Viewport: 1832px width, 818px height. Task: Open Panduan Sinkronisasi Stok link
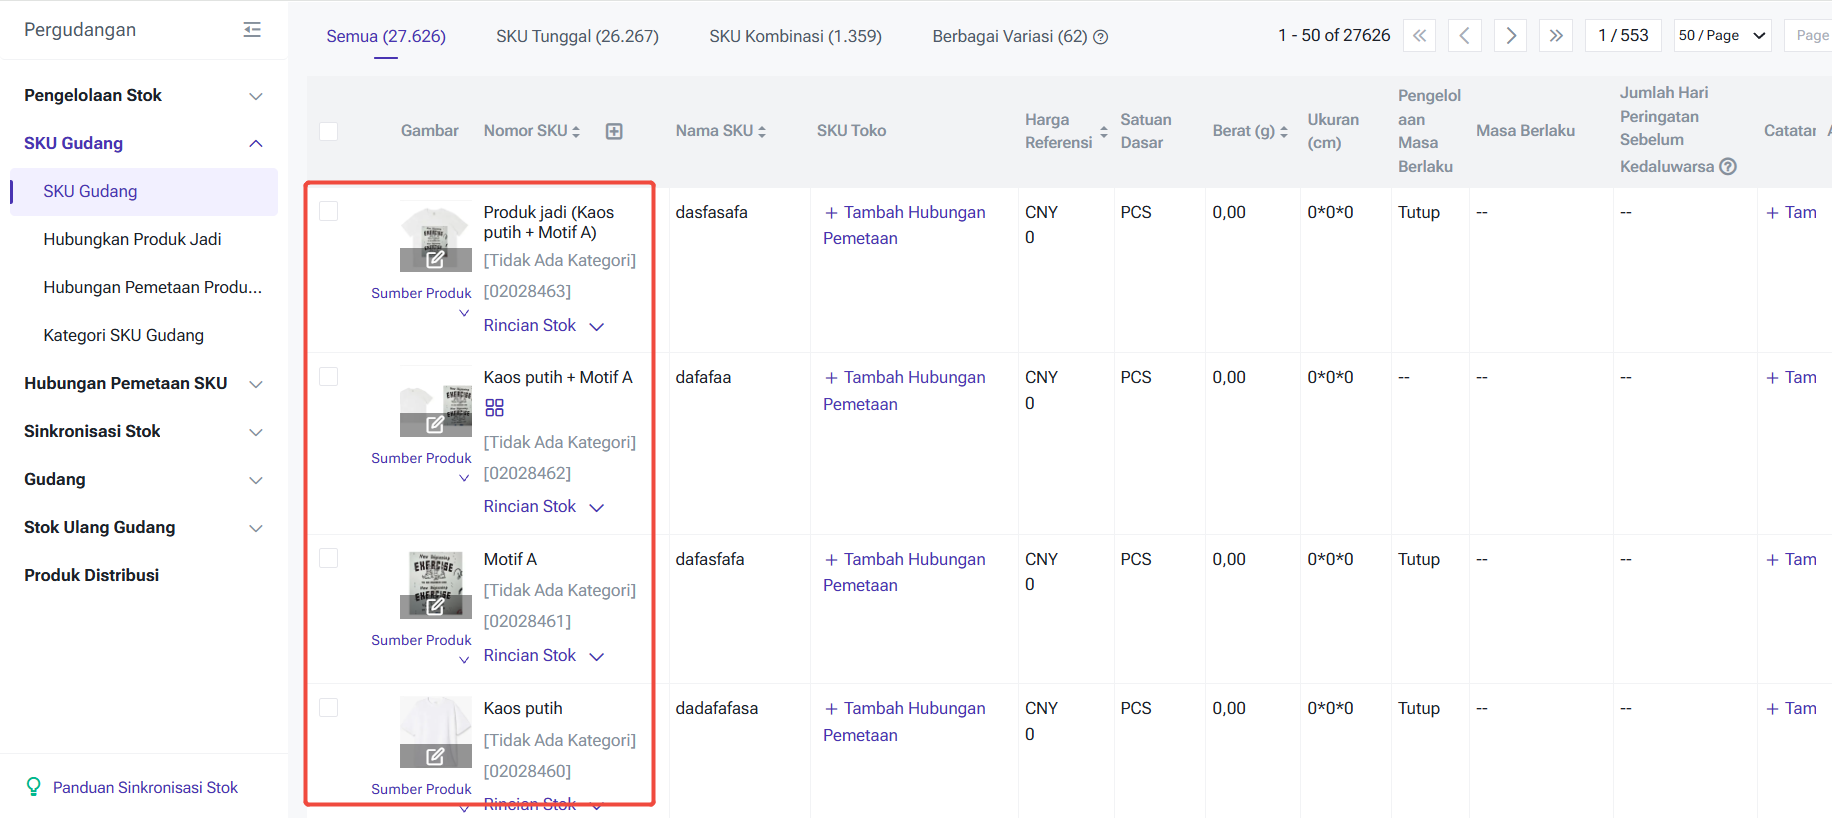coord(145,788)
